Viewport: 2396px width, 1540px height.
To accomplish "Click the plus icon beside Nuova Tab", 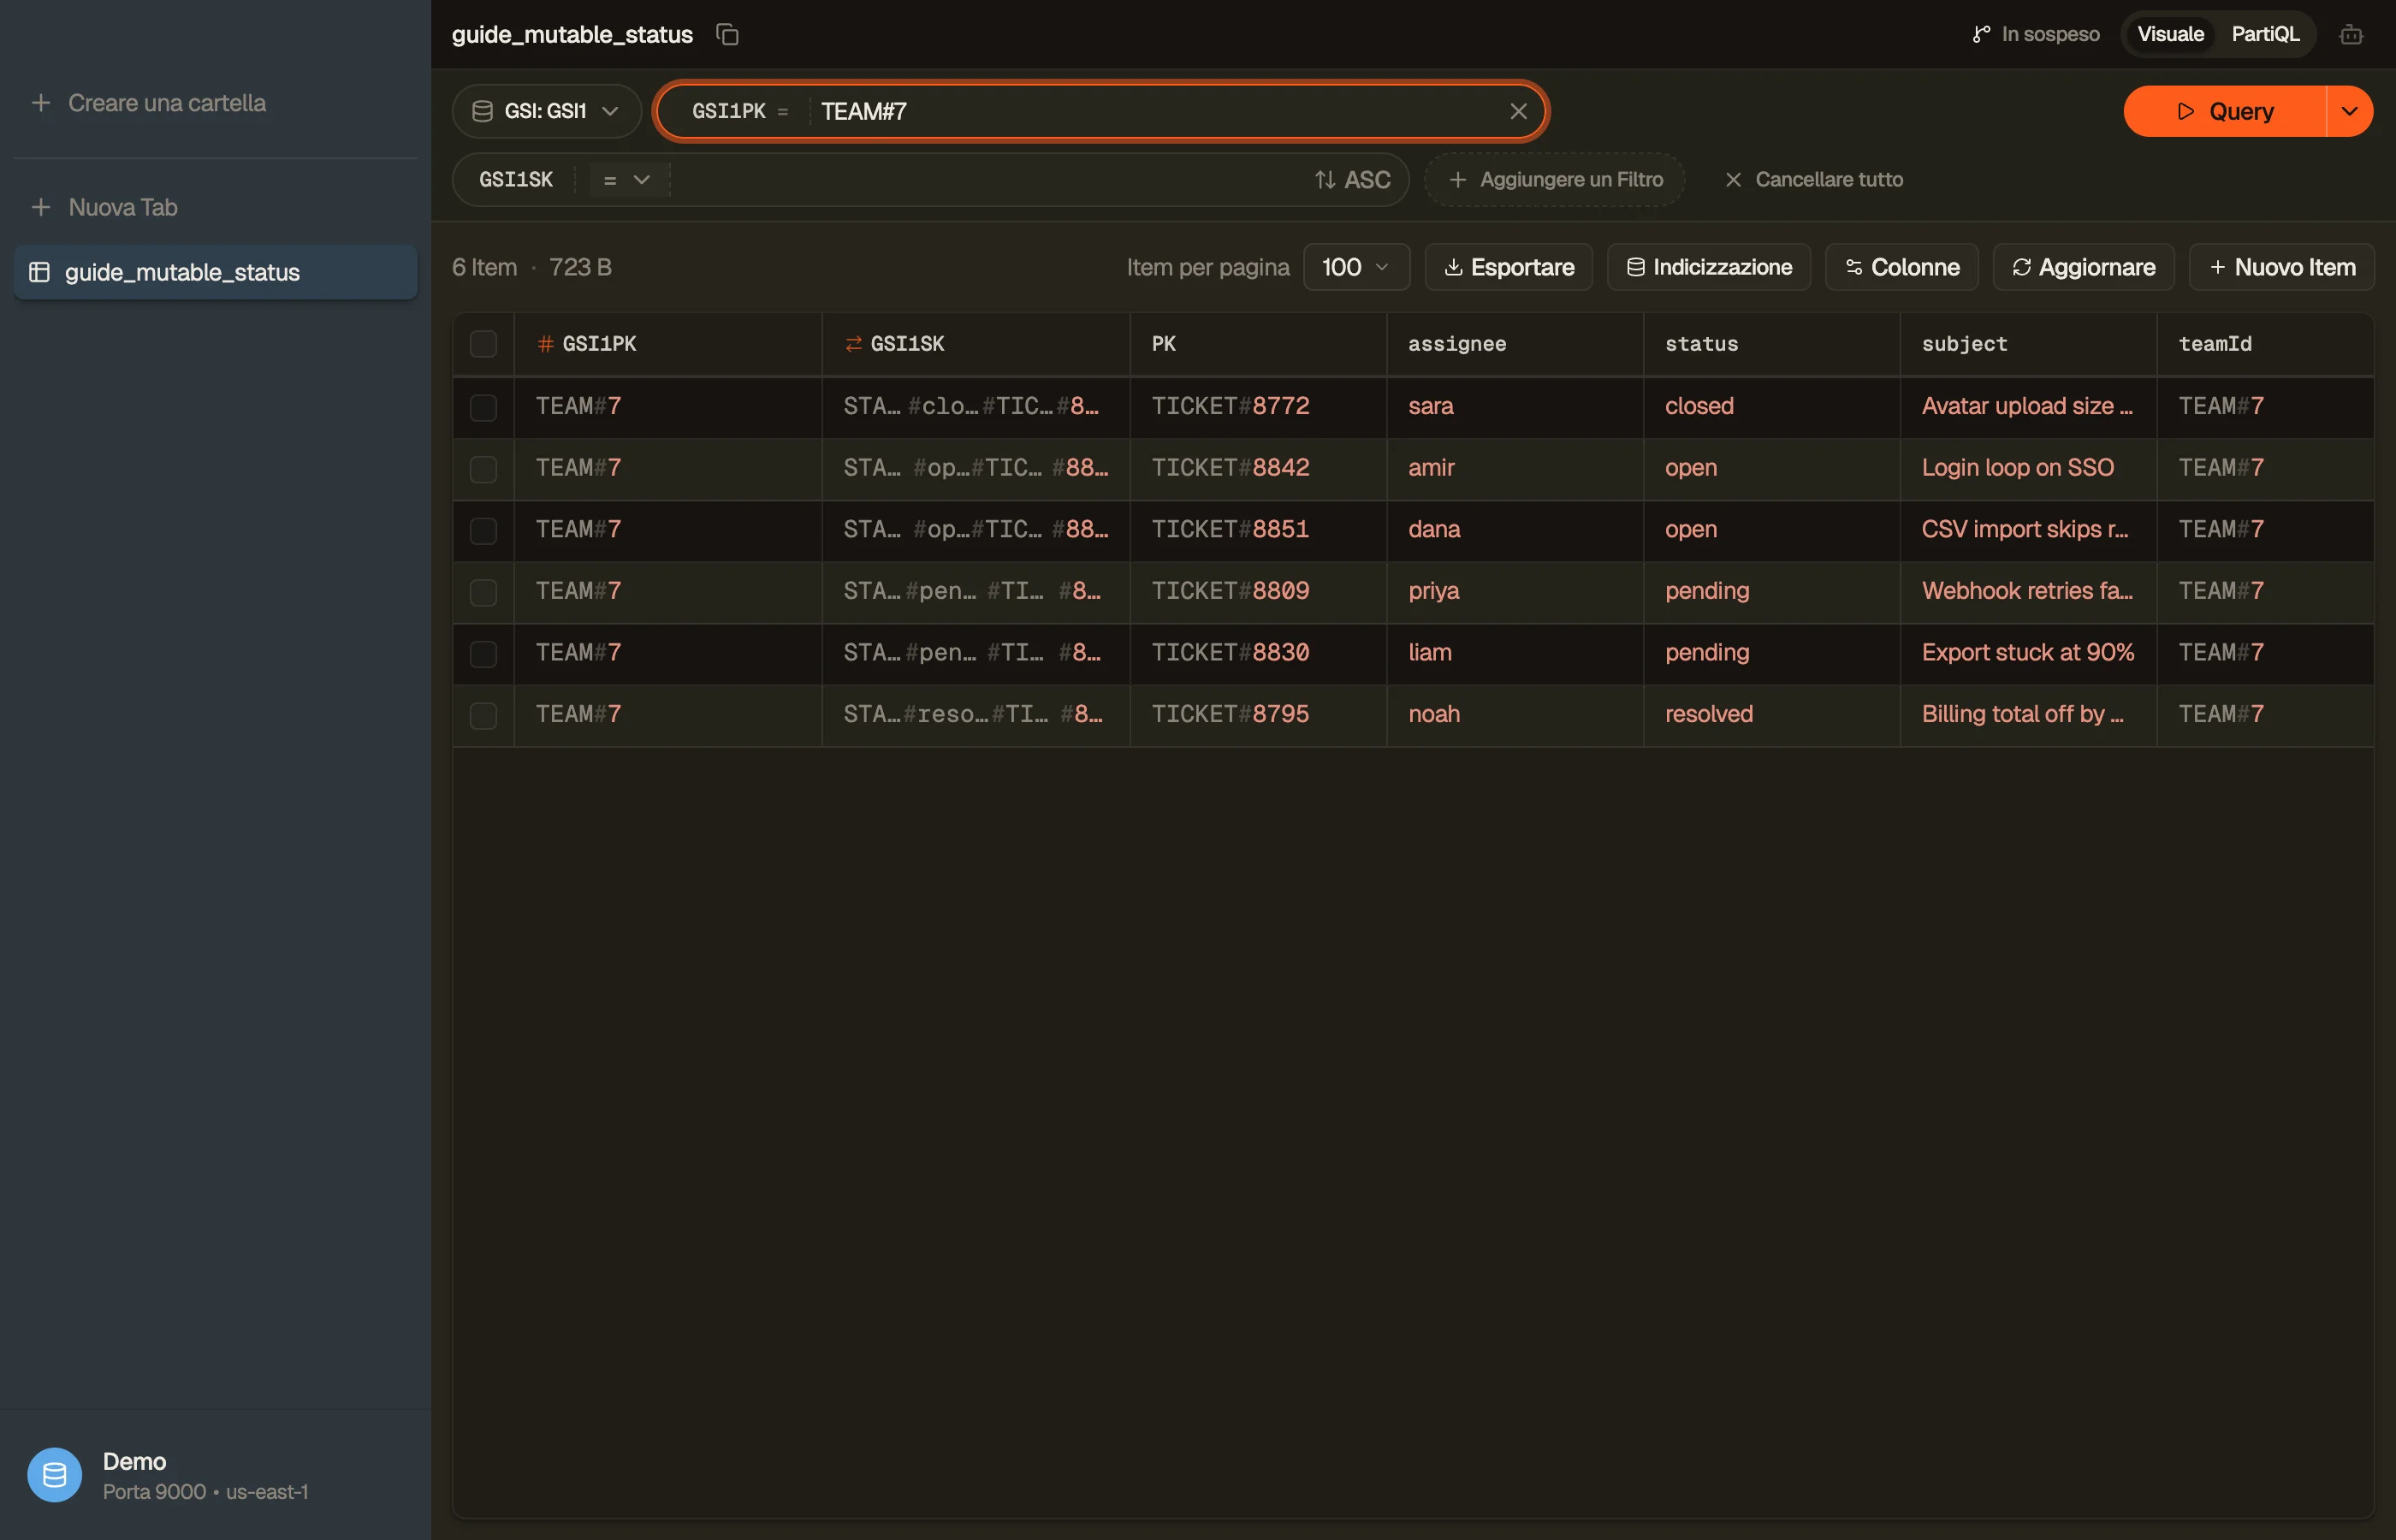I will pyautogui.click(x=41, y=207).
